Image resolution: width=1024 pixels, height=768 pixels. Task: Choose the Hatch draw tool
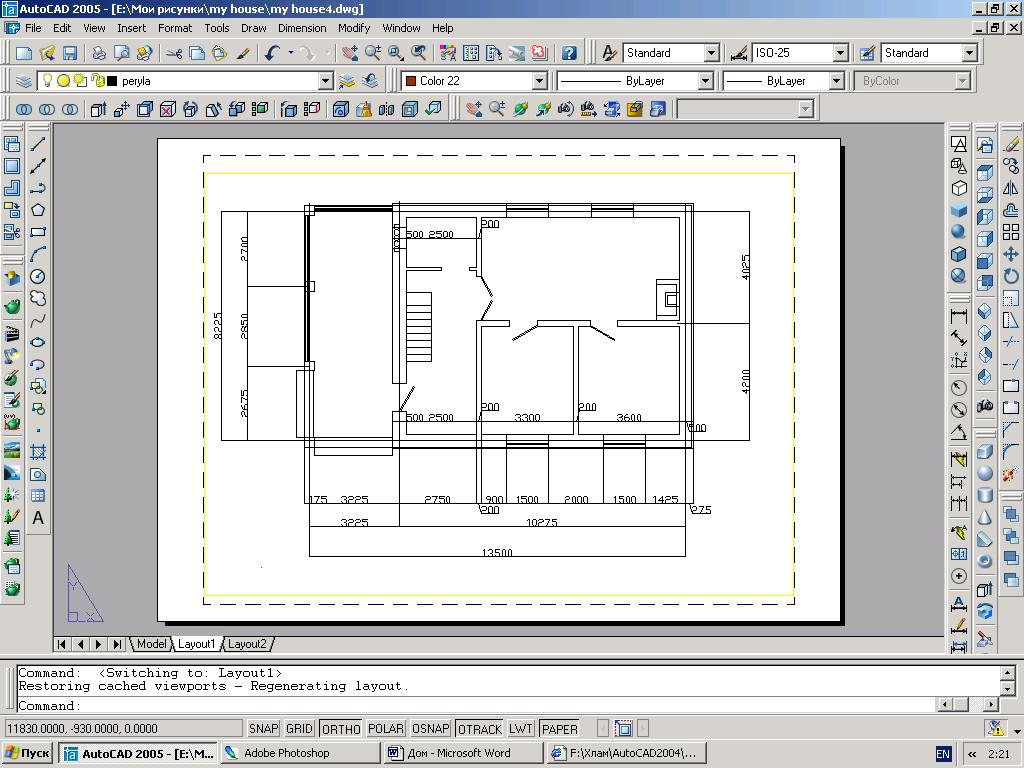pos(38,452)
